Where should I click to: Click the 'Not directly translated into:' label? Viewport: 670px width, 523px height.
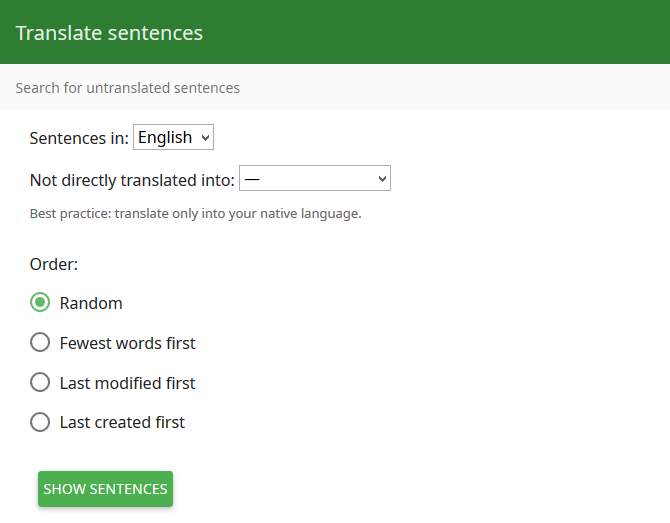coord(132,180)
